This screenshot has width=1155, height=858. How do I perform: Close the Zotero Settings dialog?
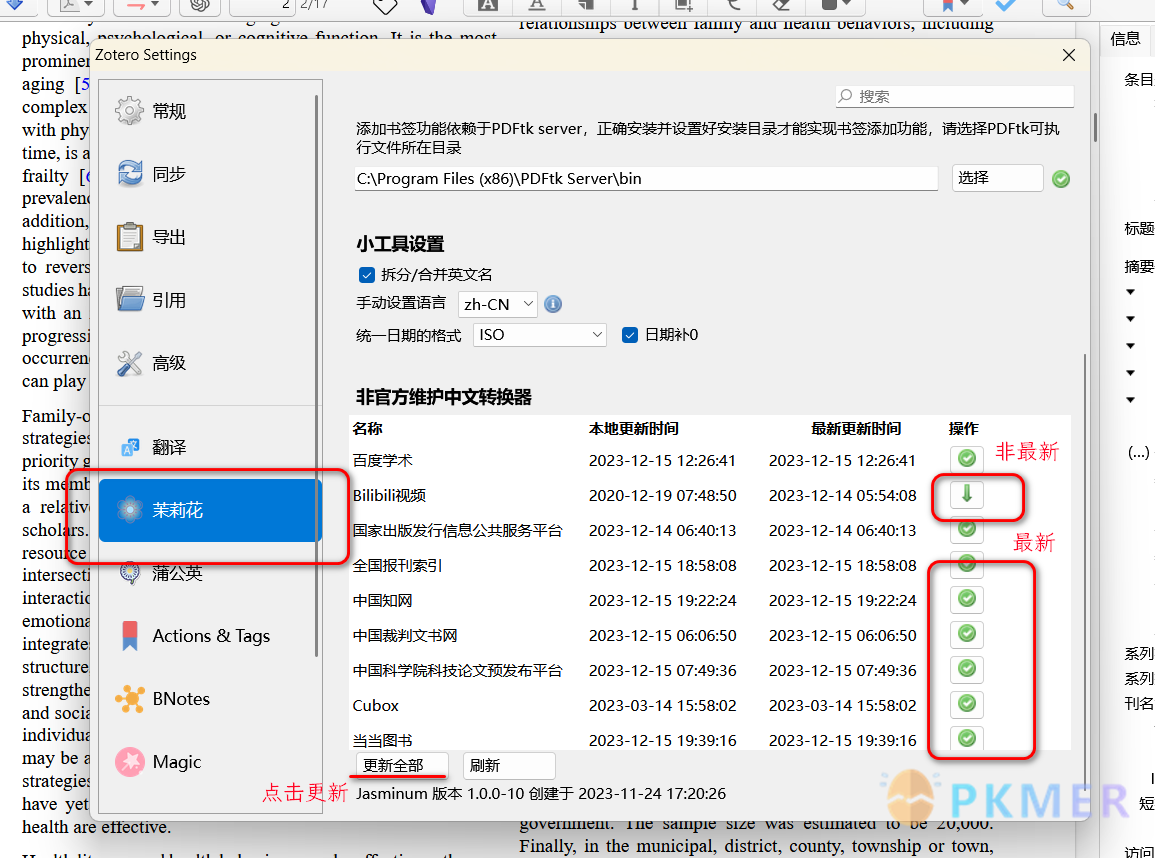point(1069,55)
